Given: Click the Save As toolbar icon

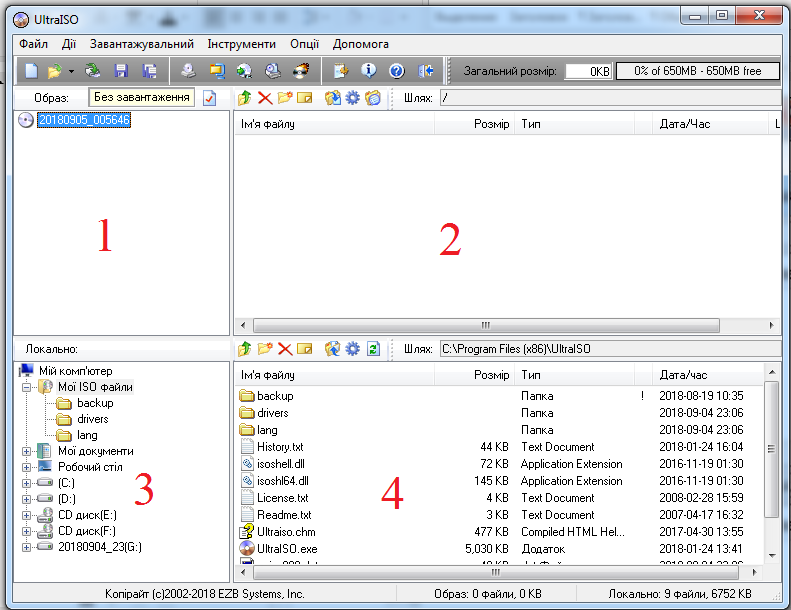Looking at the screenshot, I should point(149,71).
